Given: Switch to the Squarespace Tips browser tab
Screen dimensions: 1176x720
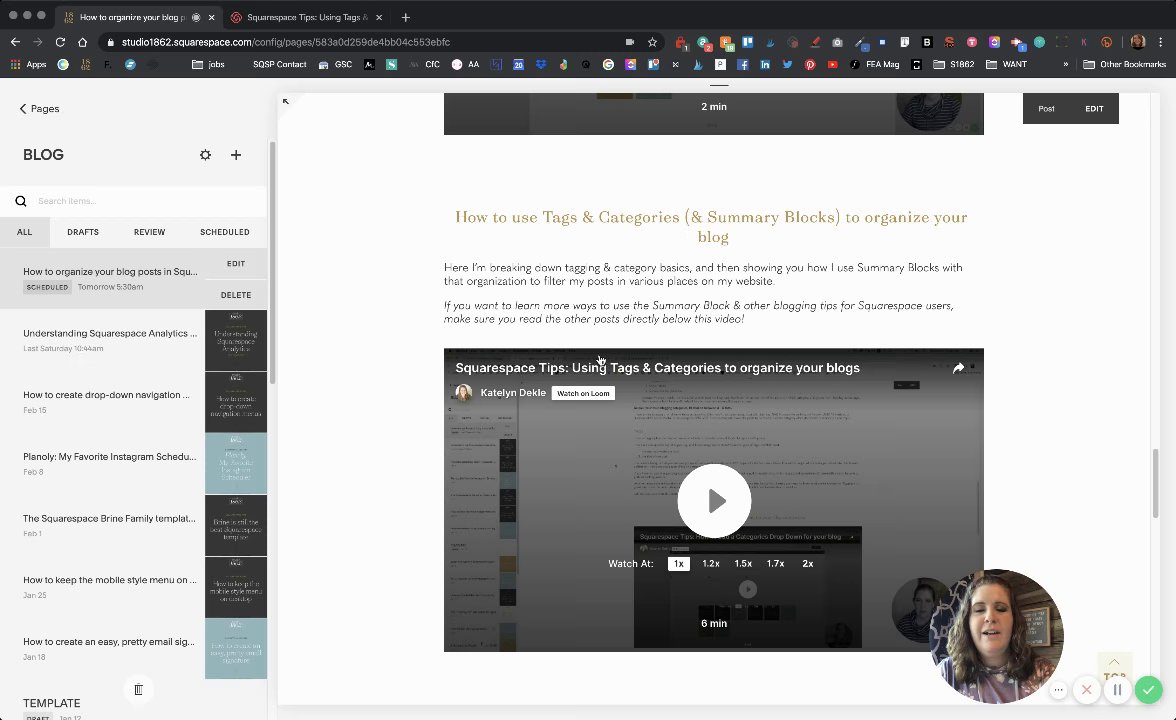Looking at the screenshot, I should [307, 17].
